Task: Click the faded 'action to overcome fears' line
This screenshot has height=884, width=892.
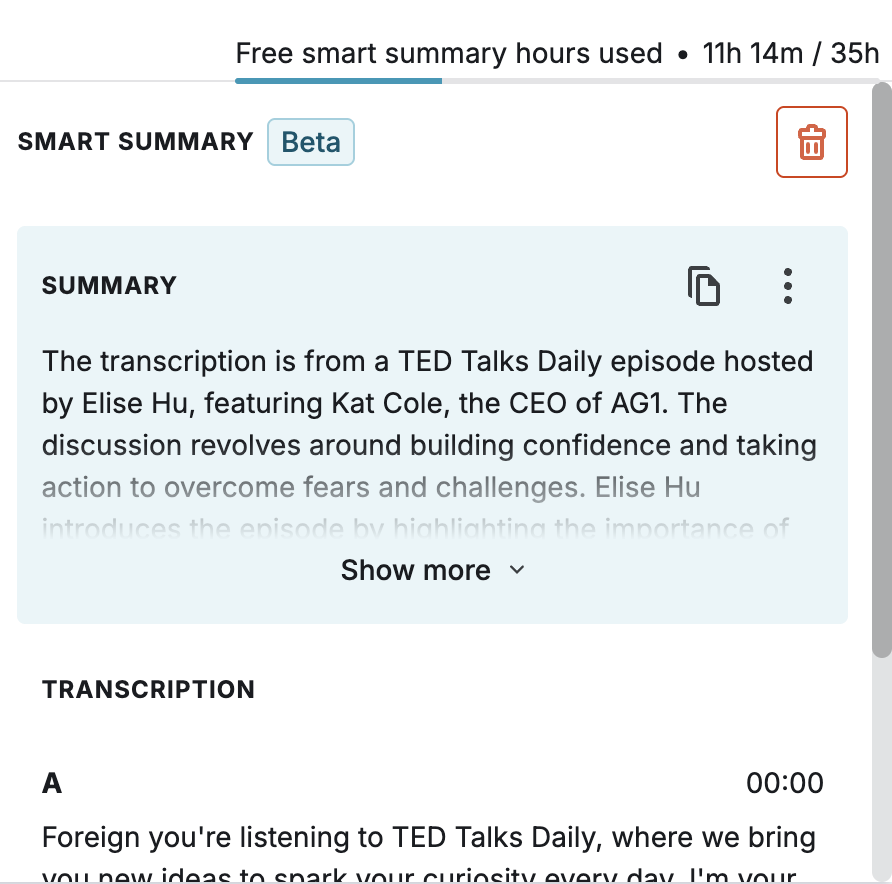Action: (371, 488)
